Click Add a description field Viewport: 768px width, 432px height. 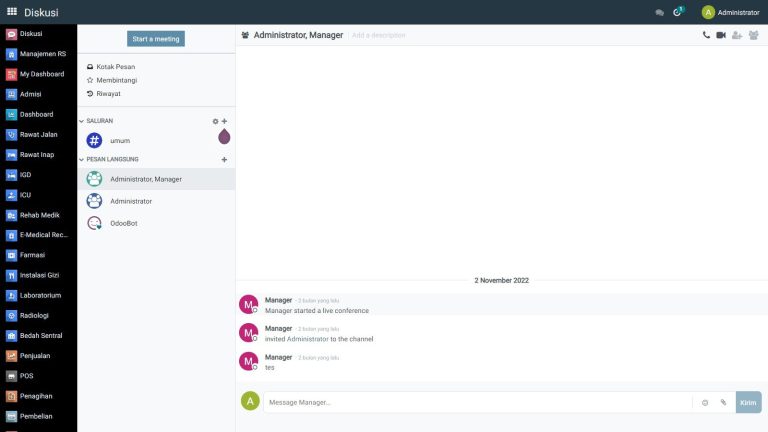click(x=379, y=35)
